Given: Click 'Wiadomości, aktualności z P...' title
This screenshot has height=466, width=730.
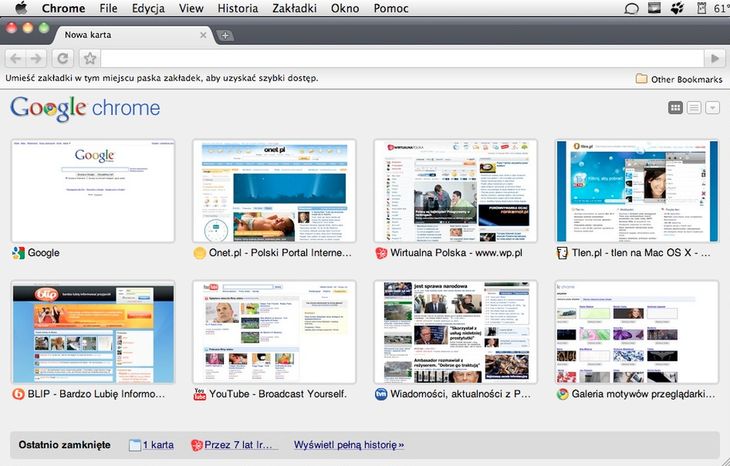Looking at the screenshot, I should (x=460, y=394).
